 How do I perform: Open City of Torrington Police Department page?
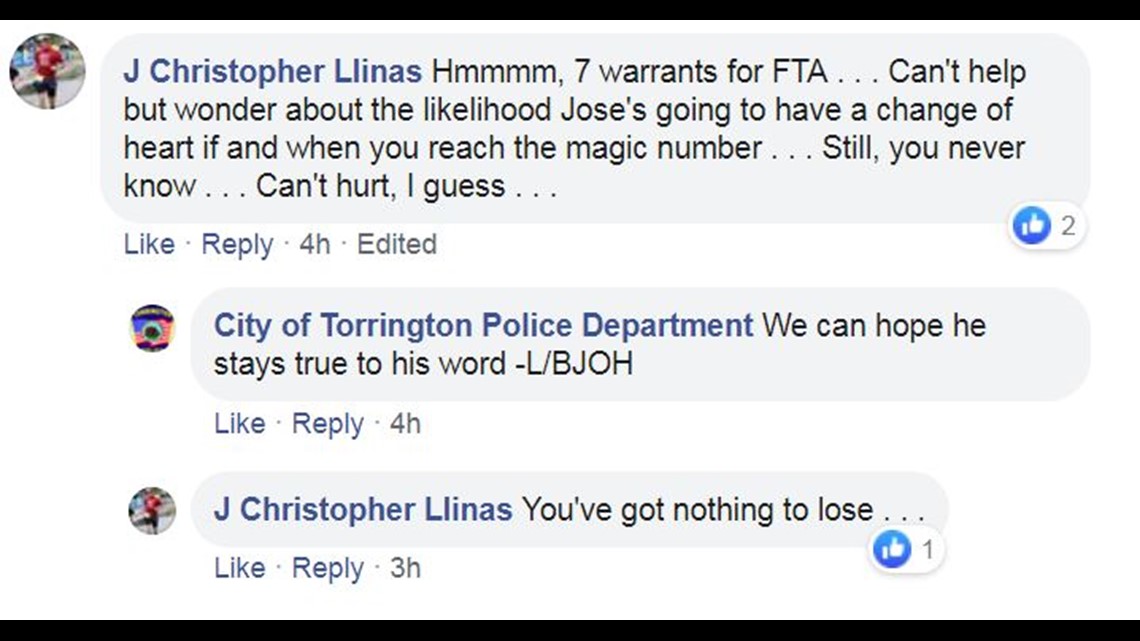point(483,326)
